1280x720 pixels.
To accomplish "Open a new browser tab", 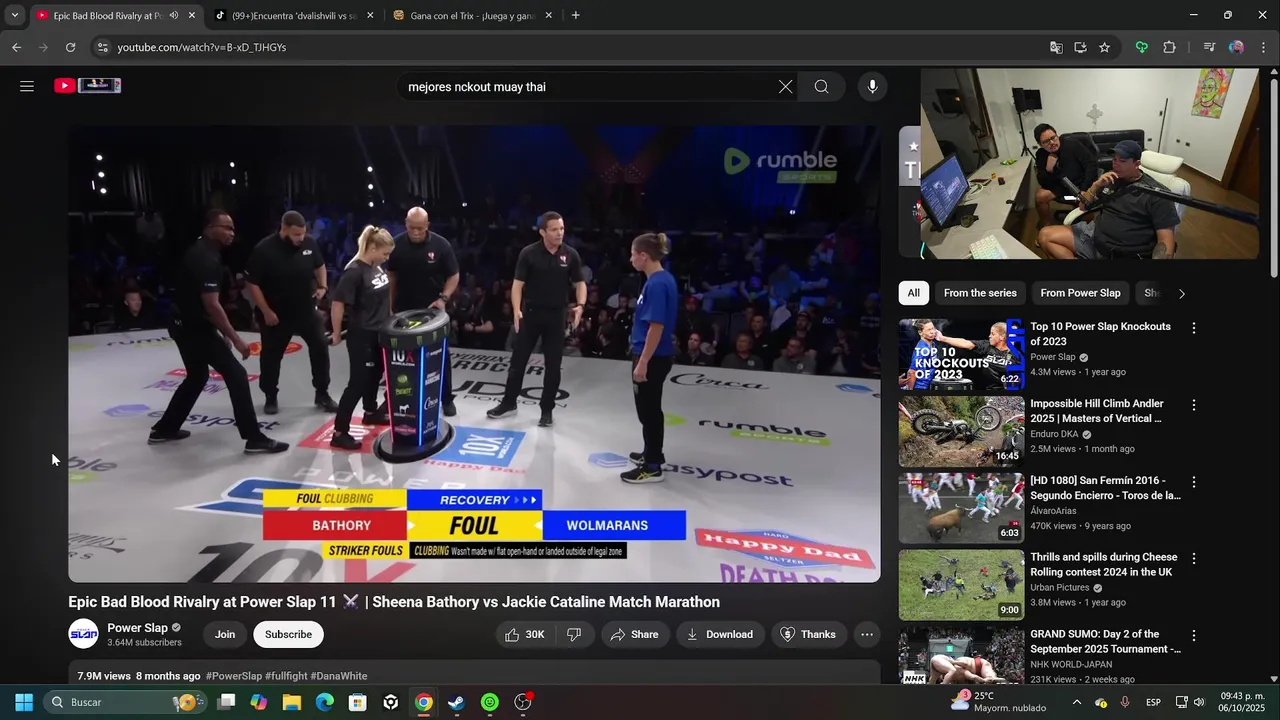I will [575, 16].
